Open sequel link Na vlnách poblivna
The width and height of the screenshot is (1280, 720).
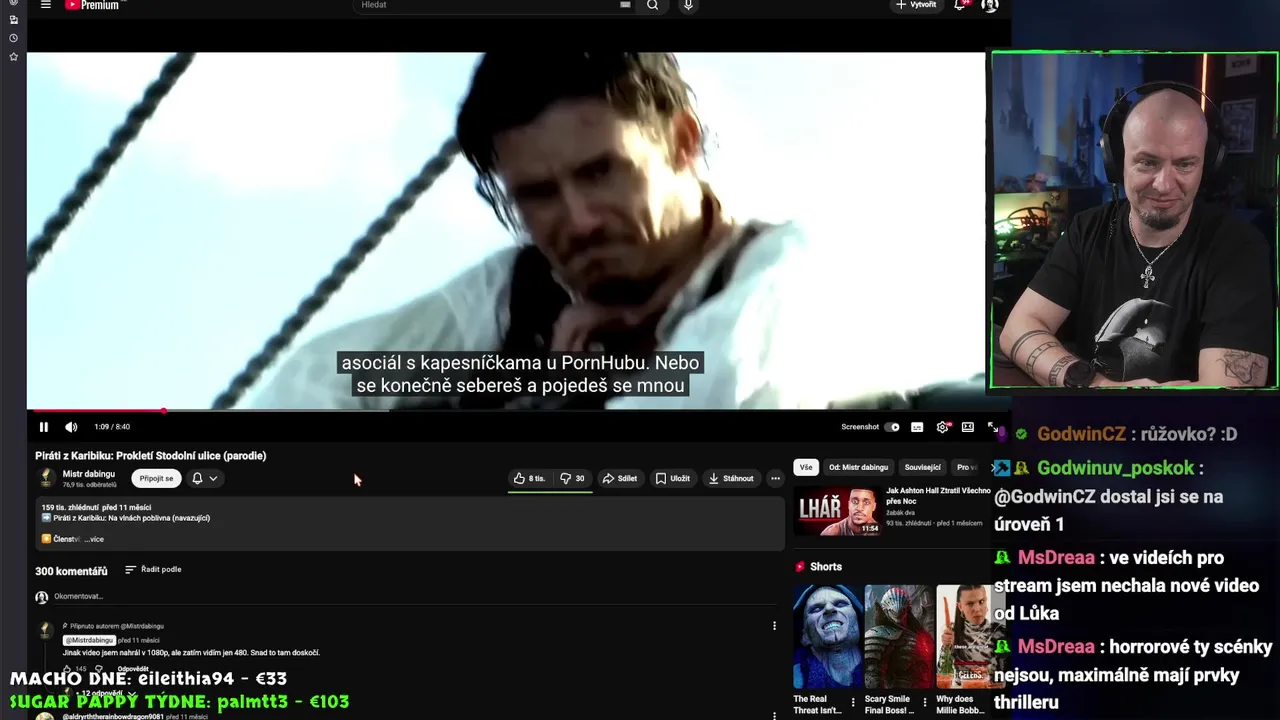131,518
